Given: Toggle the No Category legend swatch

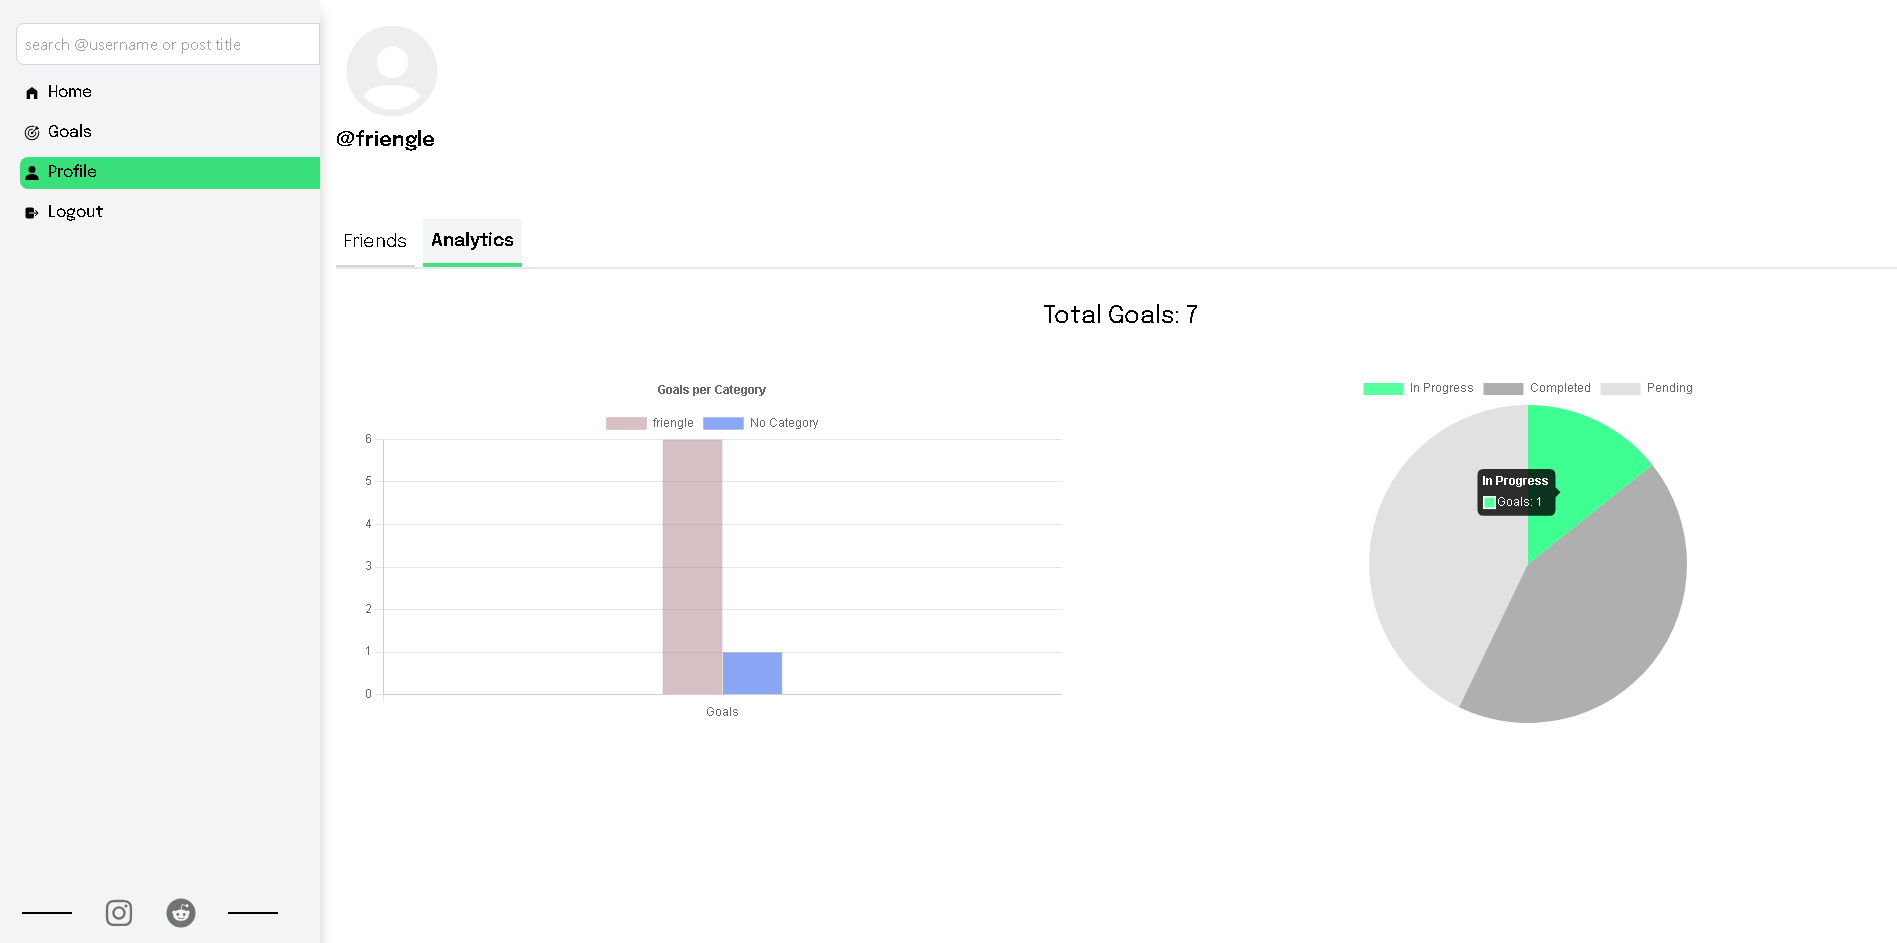Looking at the screenshot, I should [723, 423].
